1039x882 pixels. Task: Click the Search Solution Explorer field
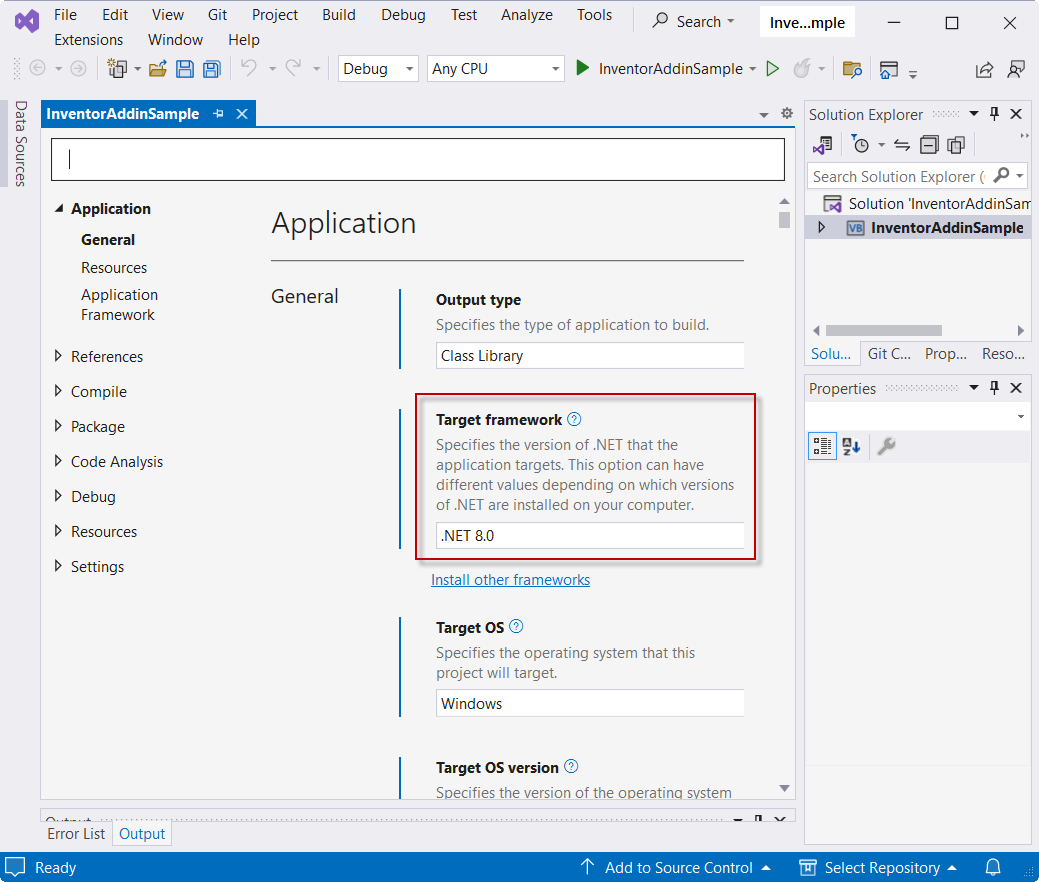click(899, 176)
